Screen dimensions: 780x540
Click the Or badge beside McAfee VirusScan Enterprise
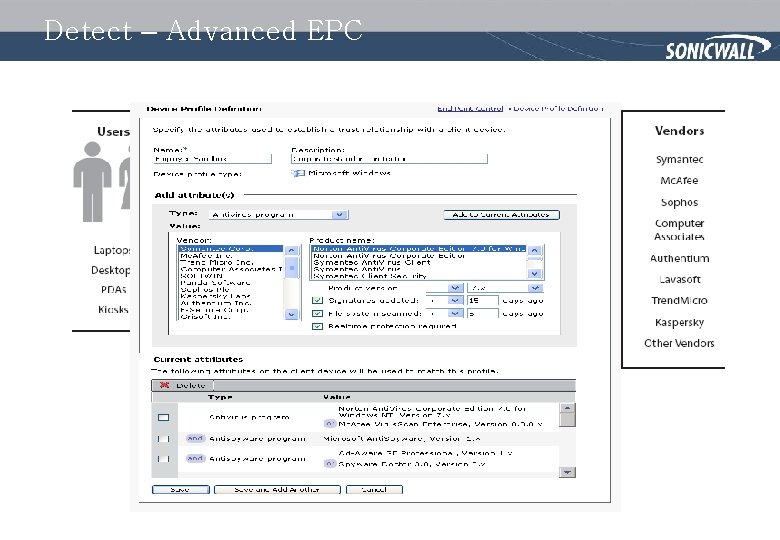tap(330, 424)
